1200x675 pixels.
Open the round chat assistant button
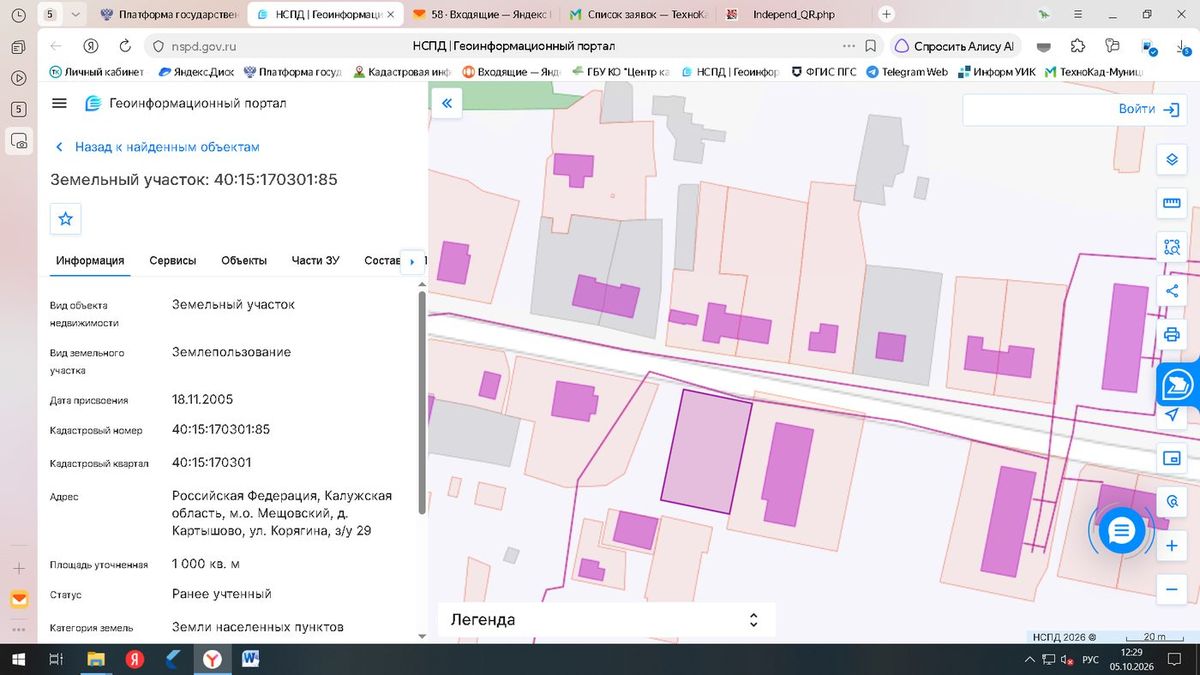tap(1121, 531)
